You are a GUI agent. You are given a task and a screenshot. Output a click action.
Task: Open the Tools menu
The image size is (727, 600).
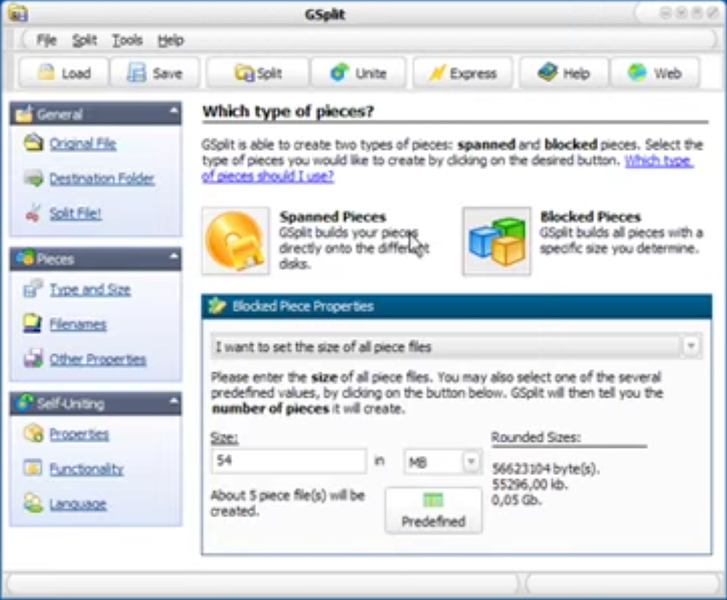point(127,40)
